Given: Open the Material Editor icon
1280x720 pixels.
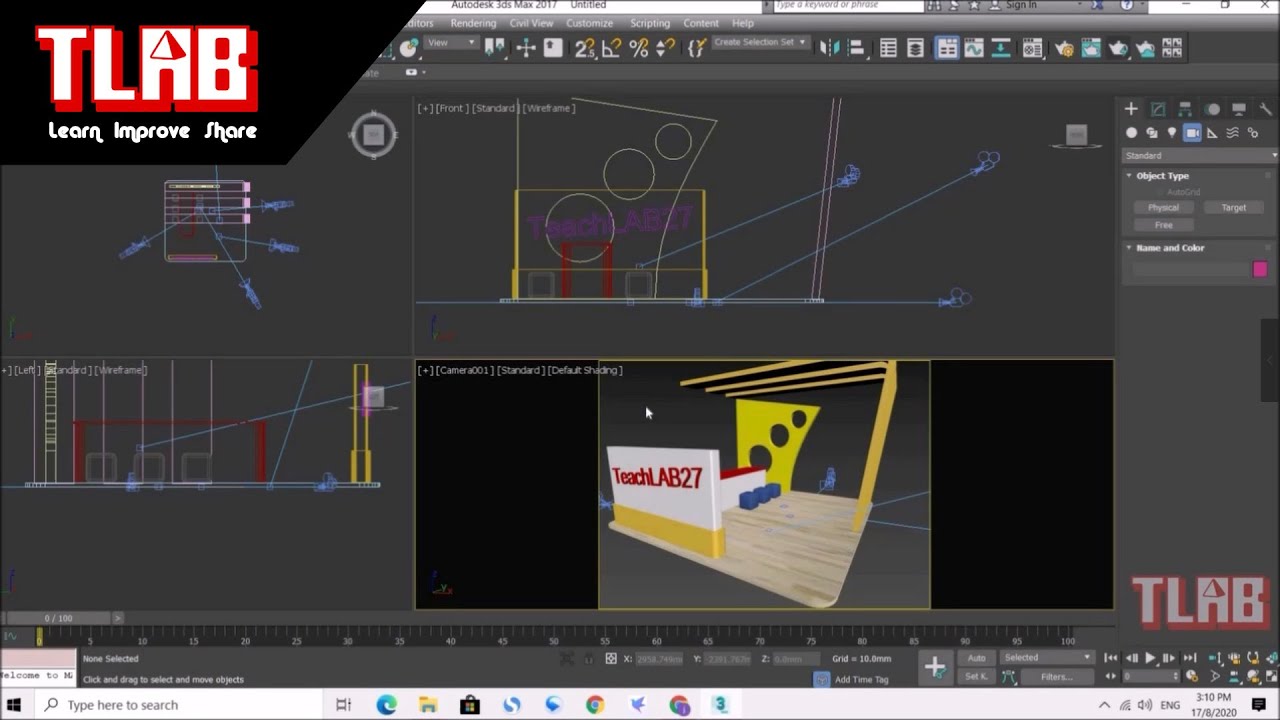Looking at the screenshot, I should click(1033, 48).
